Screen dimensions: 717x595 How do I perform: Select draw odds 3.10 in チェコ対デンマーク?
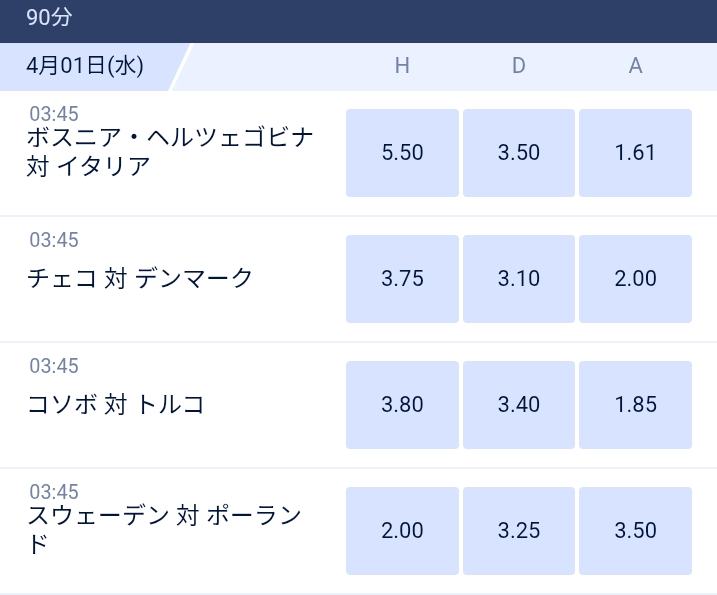(519, 279)
